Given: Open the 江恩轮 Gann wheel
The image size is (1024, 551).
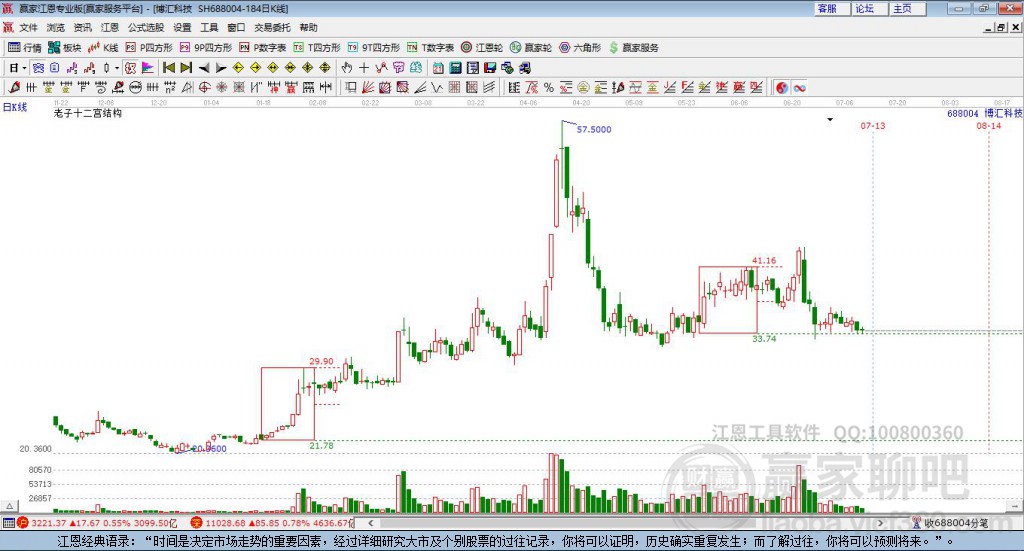Looking at the screenshot, I should click(x=482, y=48).
